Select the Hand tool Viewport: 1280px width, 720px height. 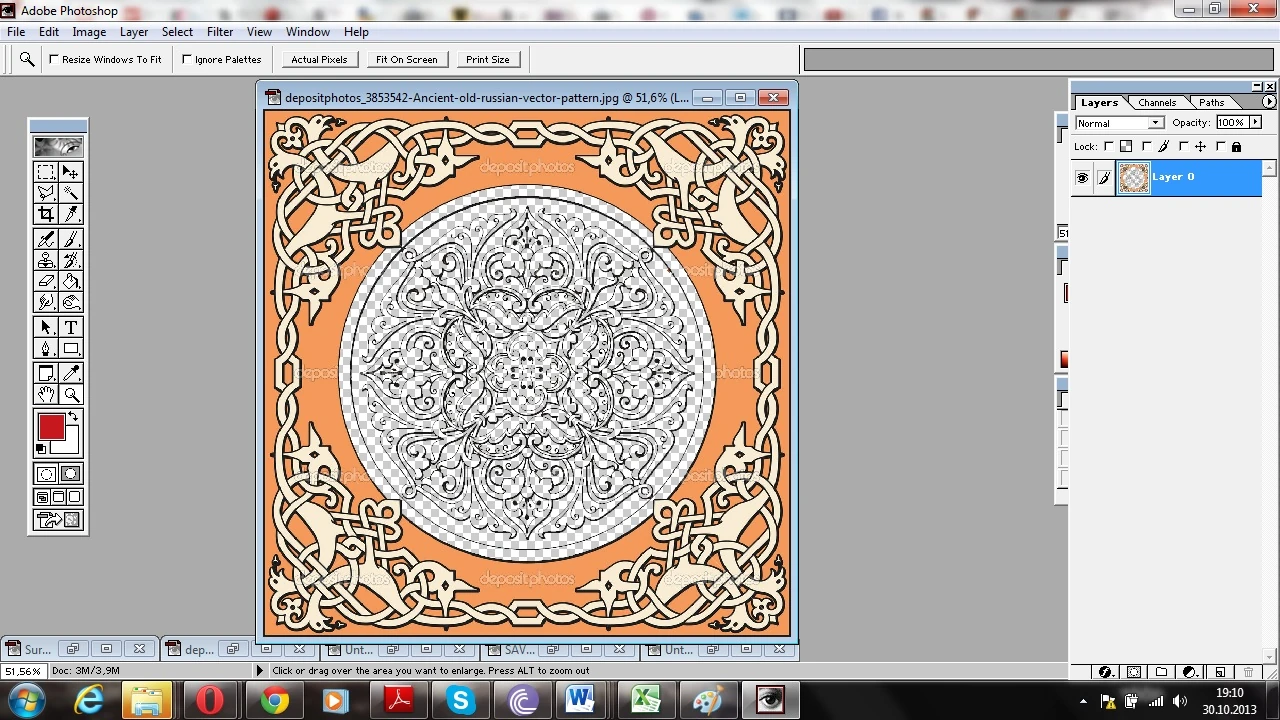(46, 394)
